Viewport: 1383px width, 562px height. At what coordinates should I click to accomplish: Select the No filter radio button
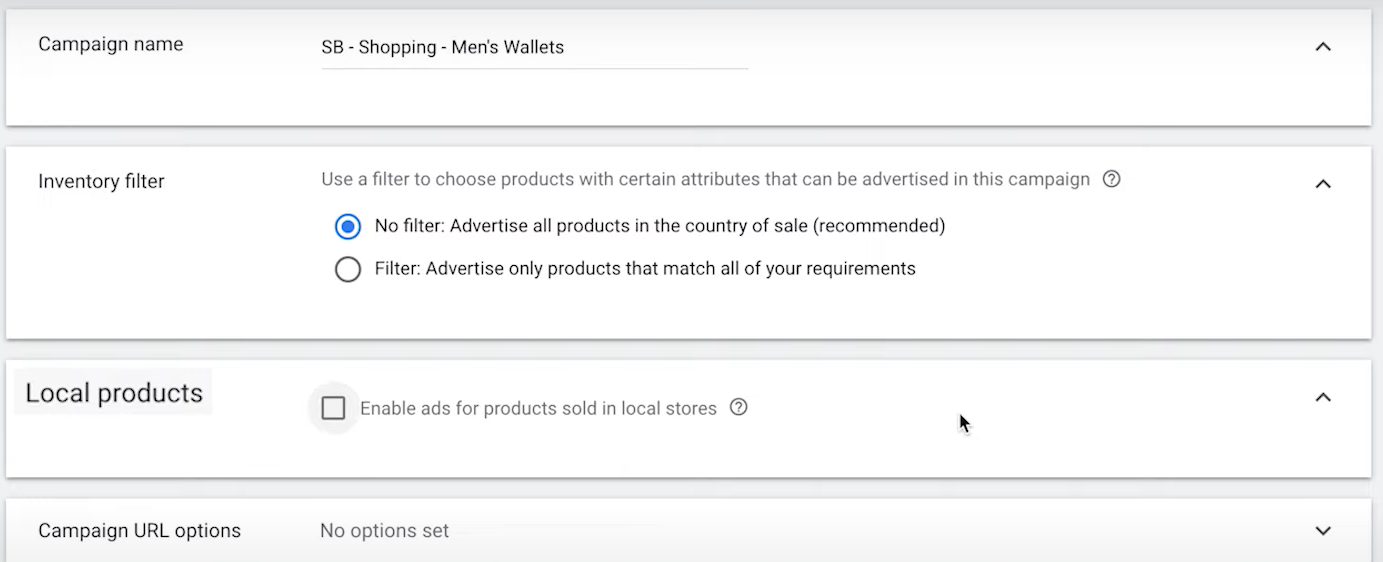point(348,227)
